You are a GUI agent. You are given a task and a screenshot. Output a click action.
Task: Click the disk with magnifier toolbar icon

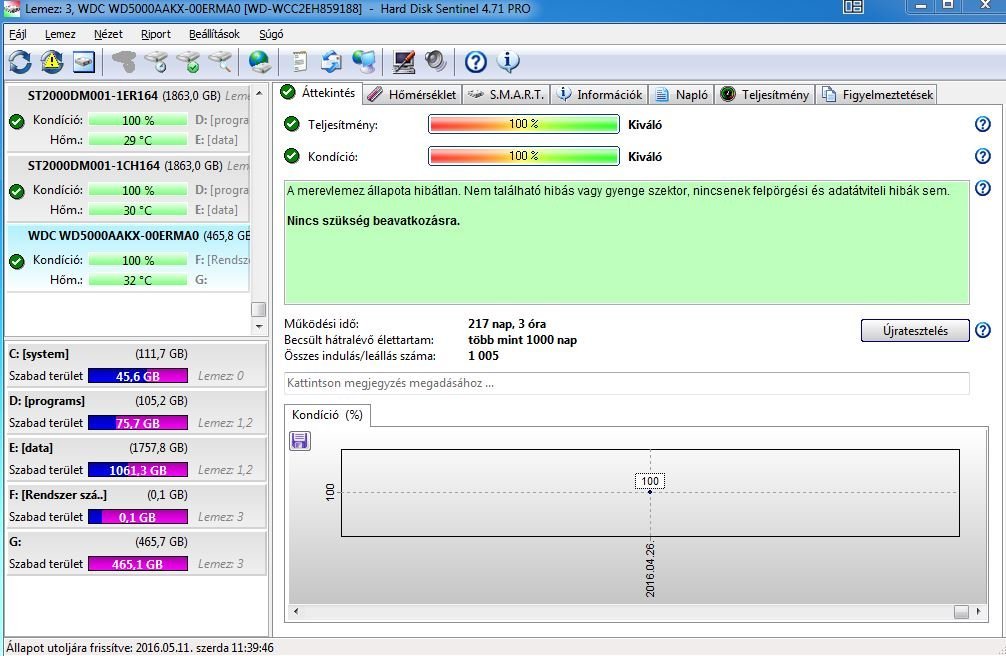tap(220, 62)
